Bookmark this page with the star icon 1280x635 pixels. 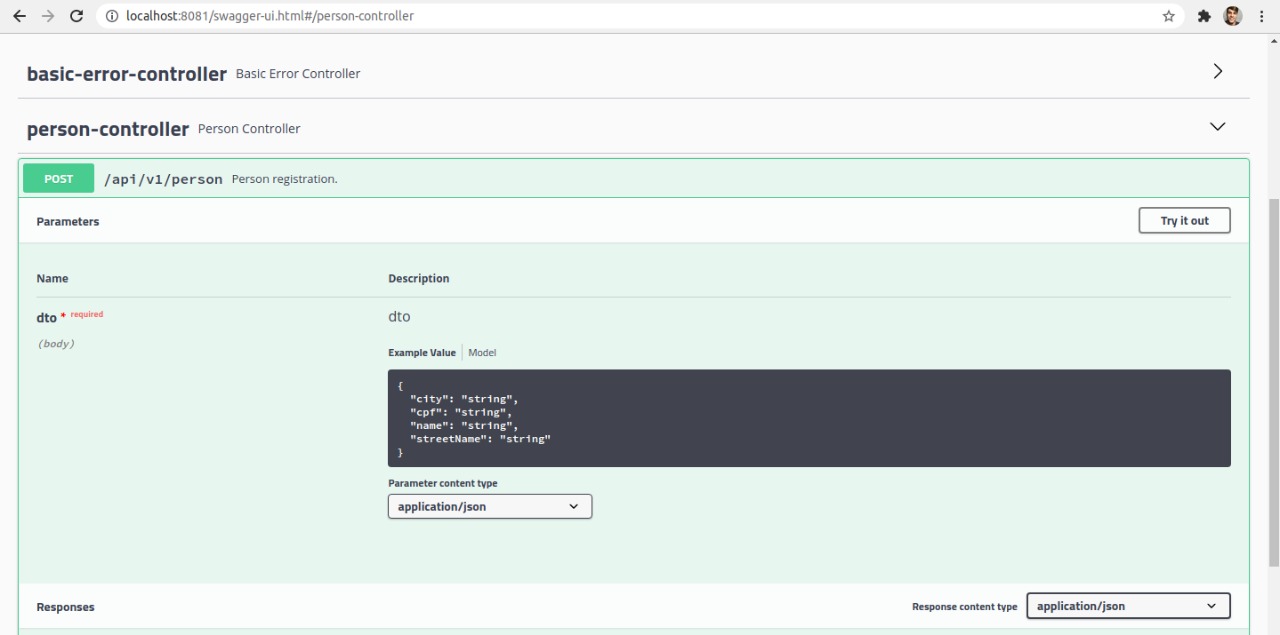pyautogui.click(x=1168, y=16)
